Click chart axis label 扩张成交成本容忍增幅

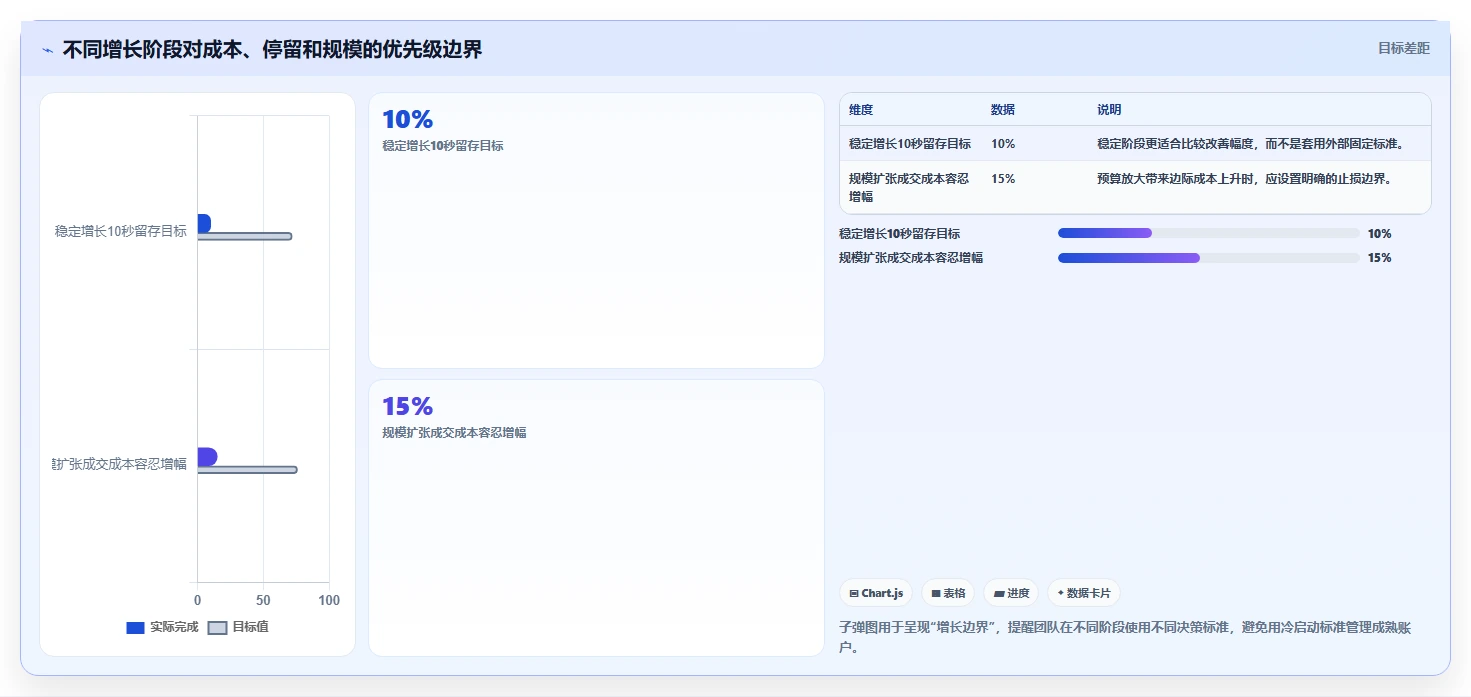pos(119,464)
